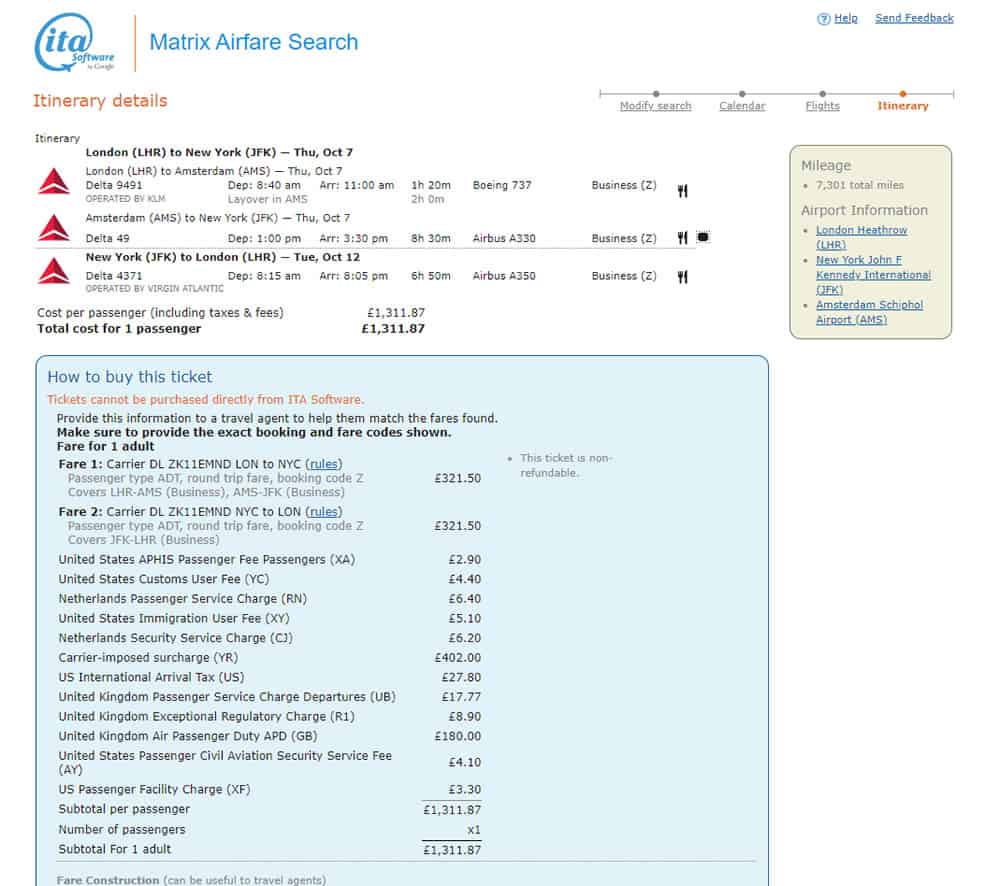
Task: Click the ITA Software logo
Action: pos(75,42)
